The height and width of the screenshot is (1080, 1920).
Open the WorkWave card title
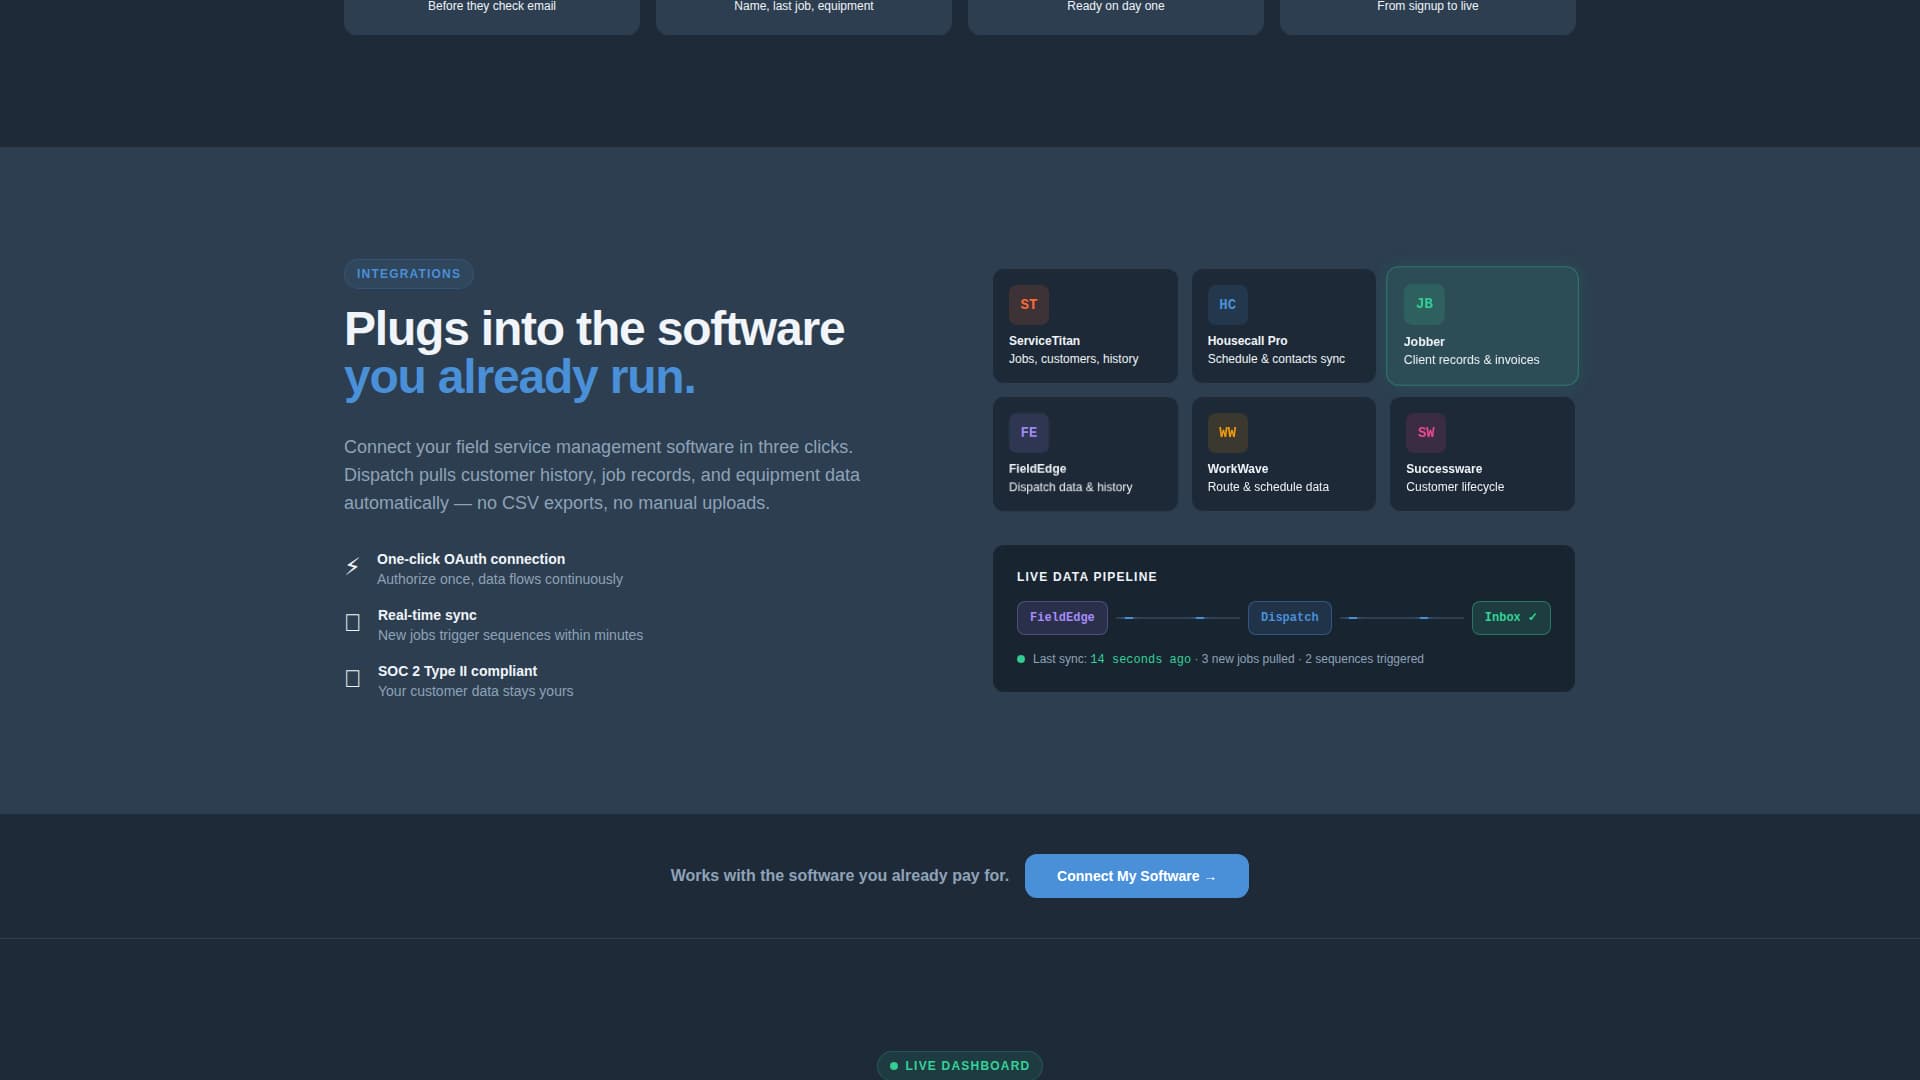coord(1237,469)
